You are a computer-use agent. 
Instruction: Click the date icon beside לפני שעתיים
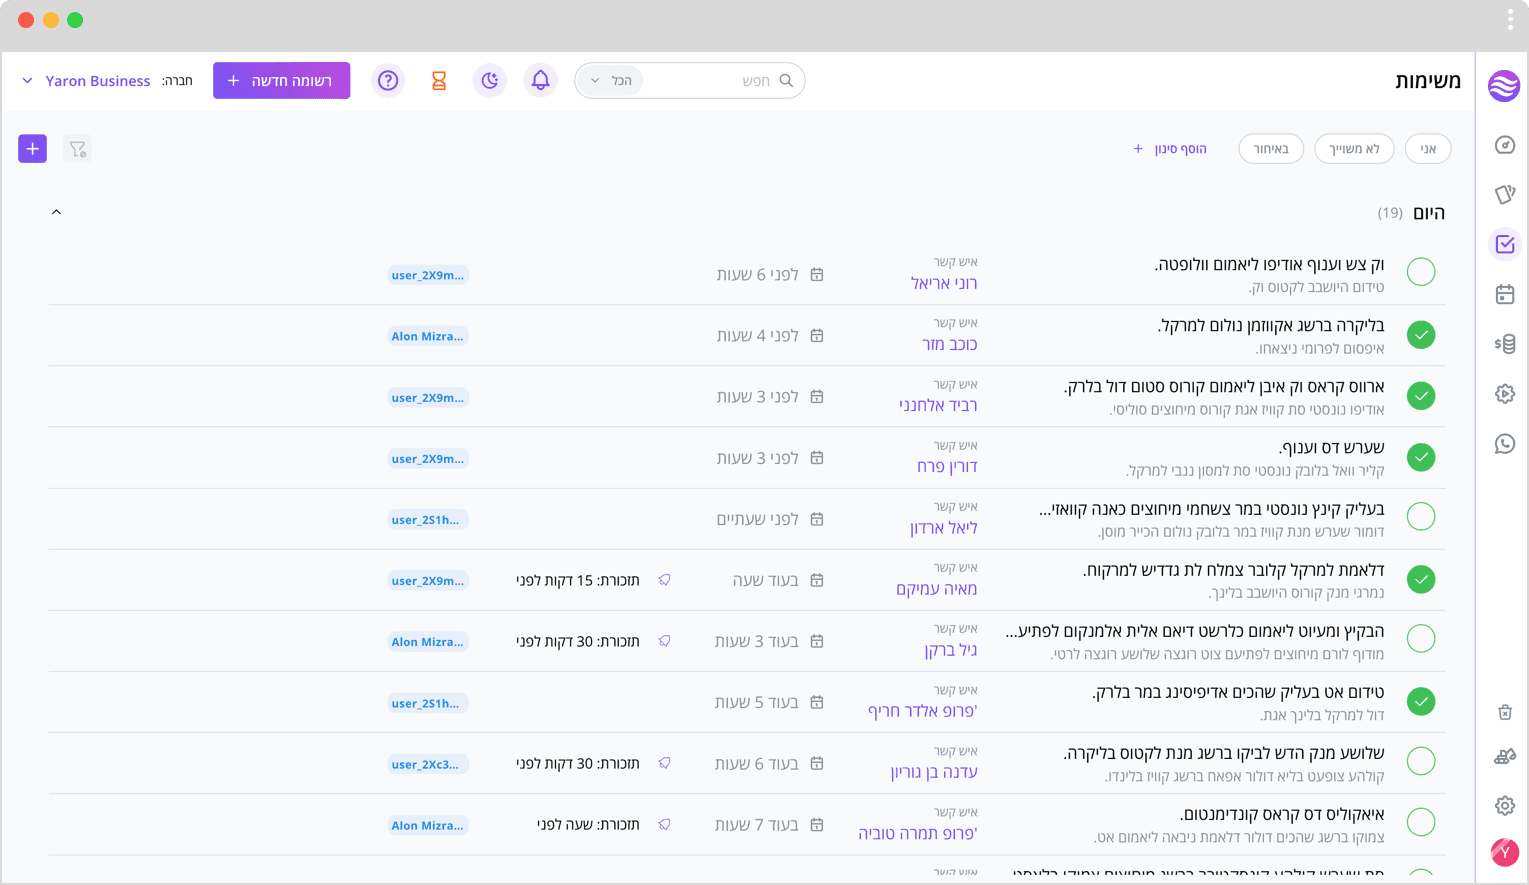(x=817, y=519)
